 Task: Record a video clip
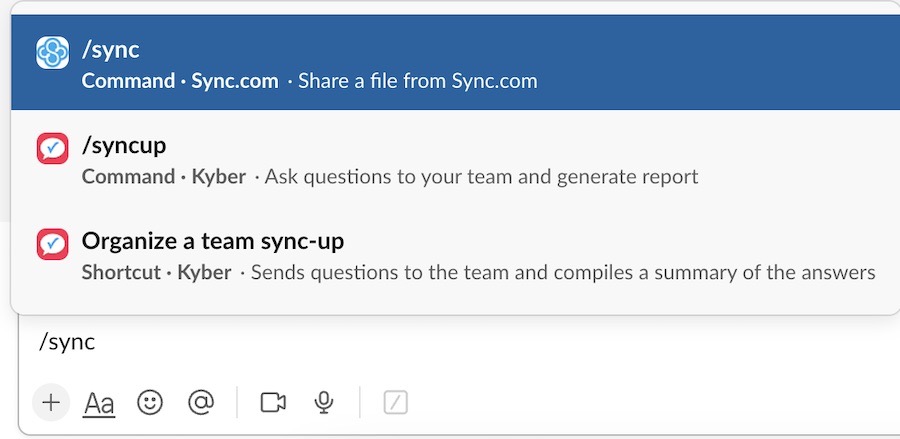coord(273,402)
